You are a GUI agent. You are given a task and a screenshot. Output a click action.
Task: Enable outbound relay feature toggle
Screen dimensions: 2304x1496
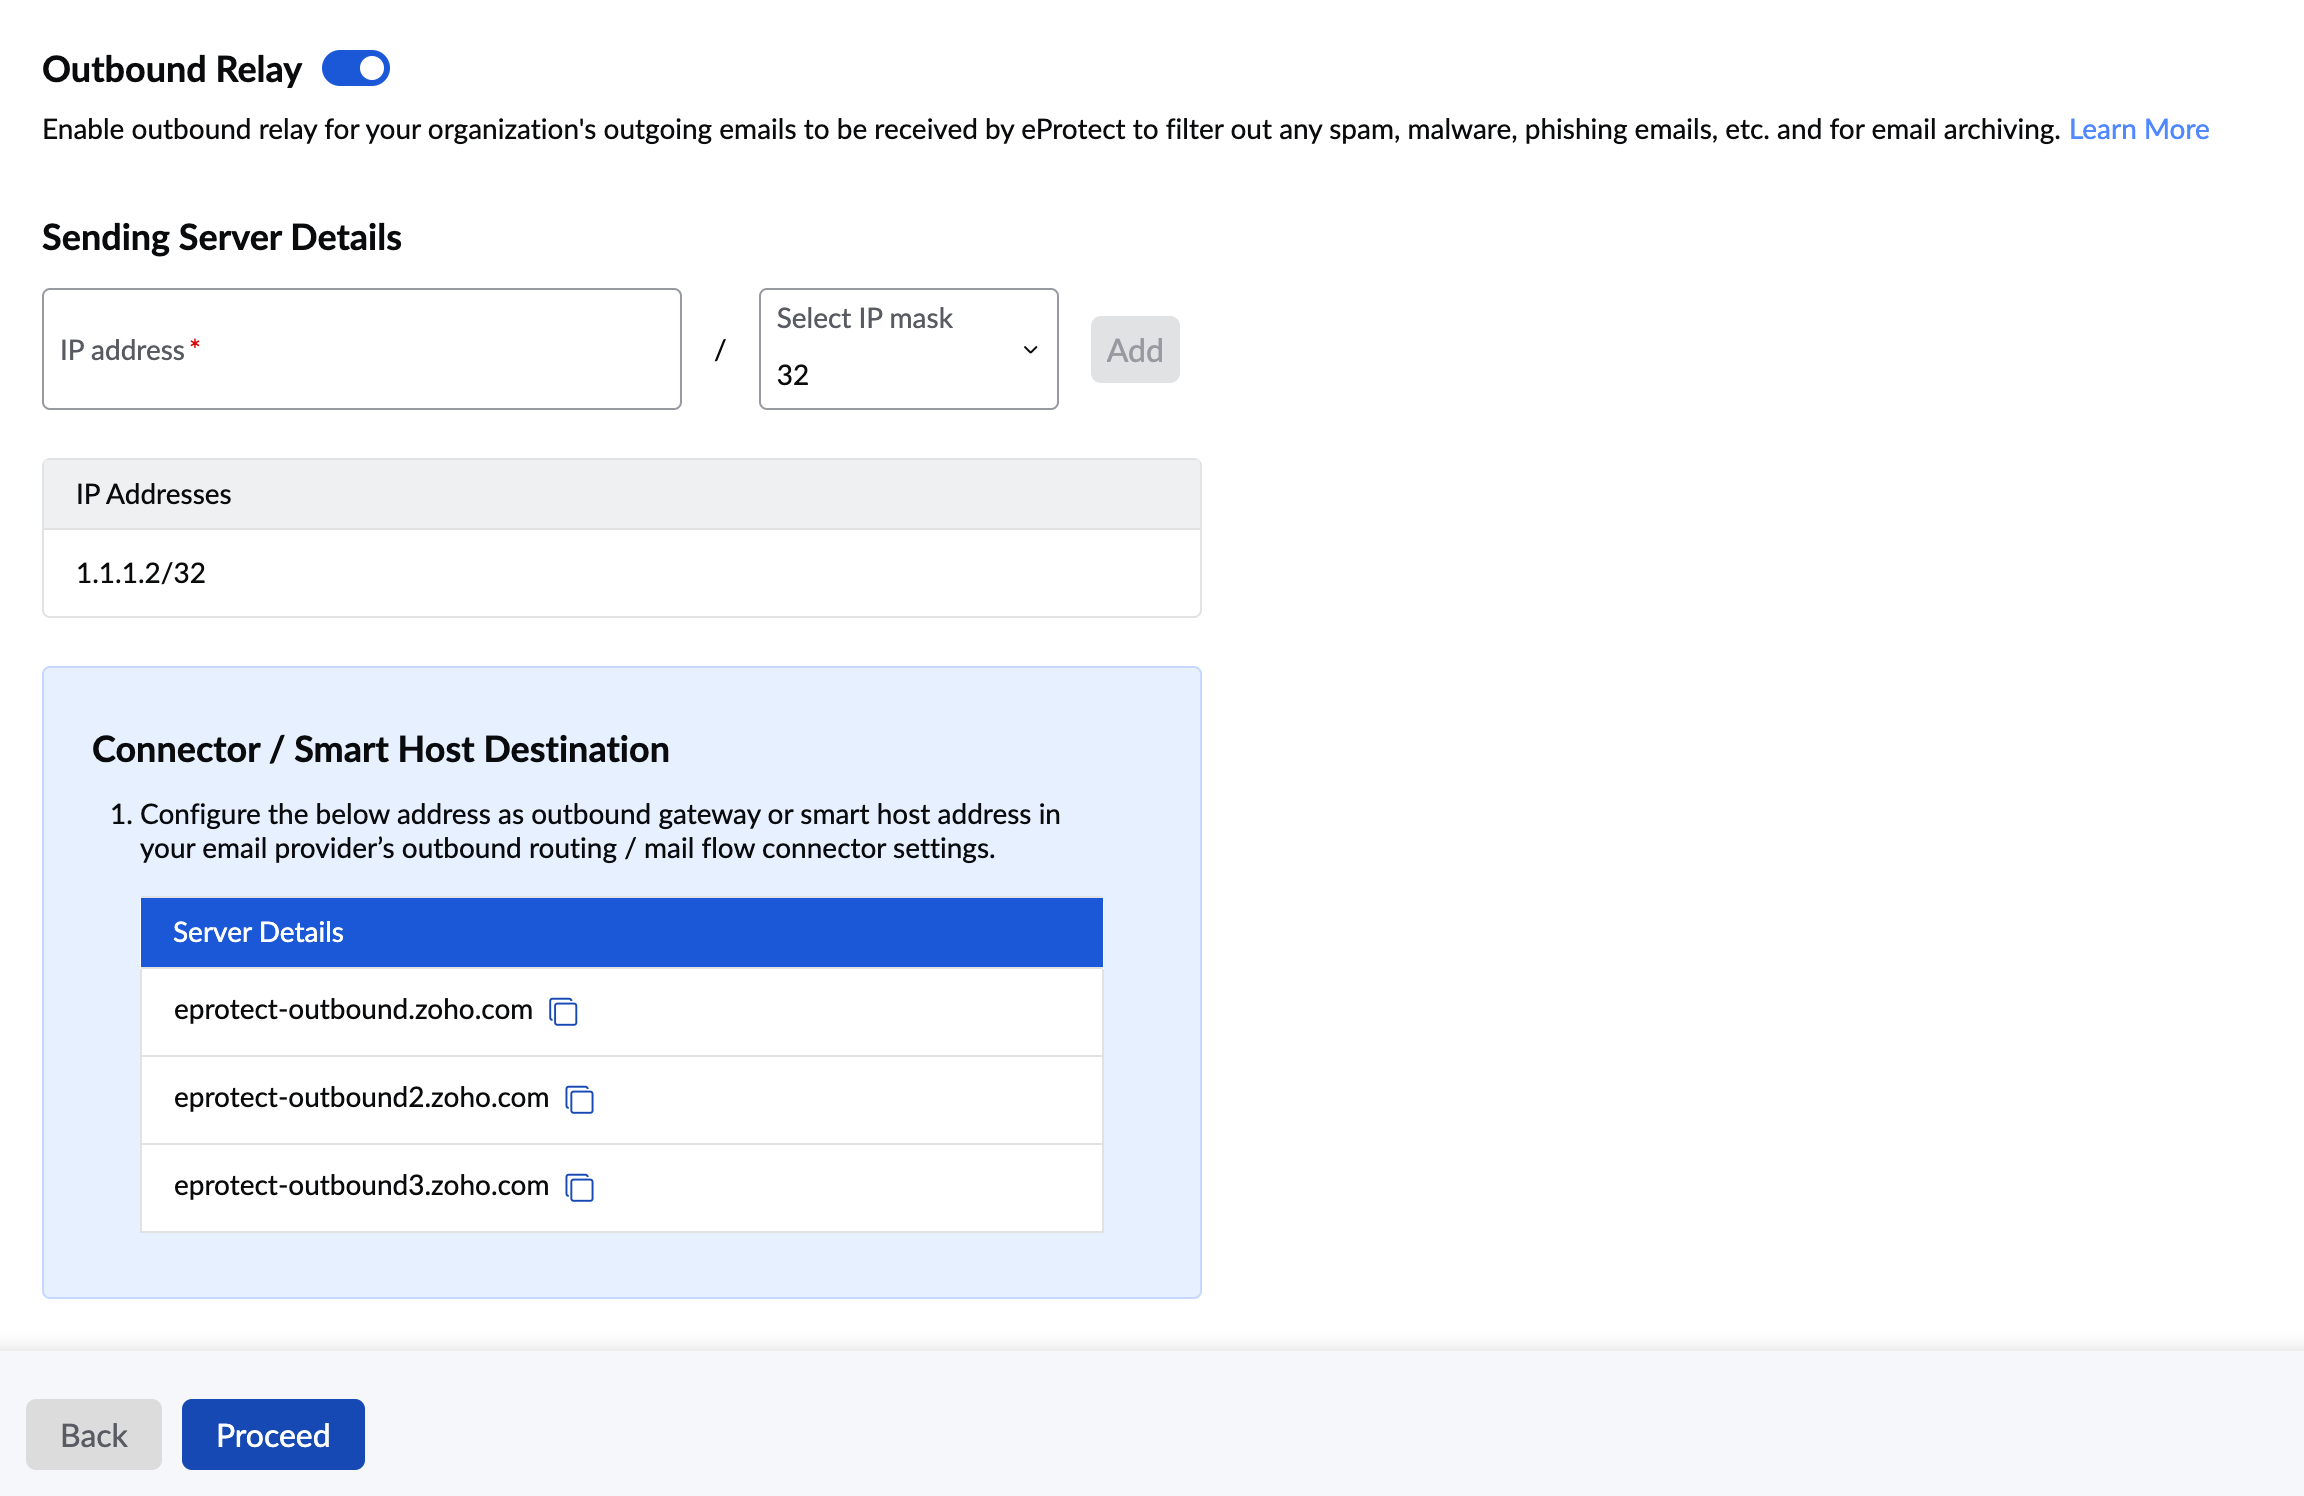356,69
